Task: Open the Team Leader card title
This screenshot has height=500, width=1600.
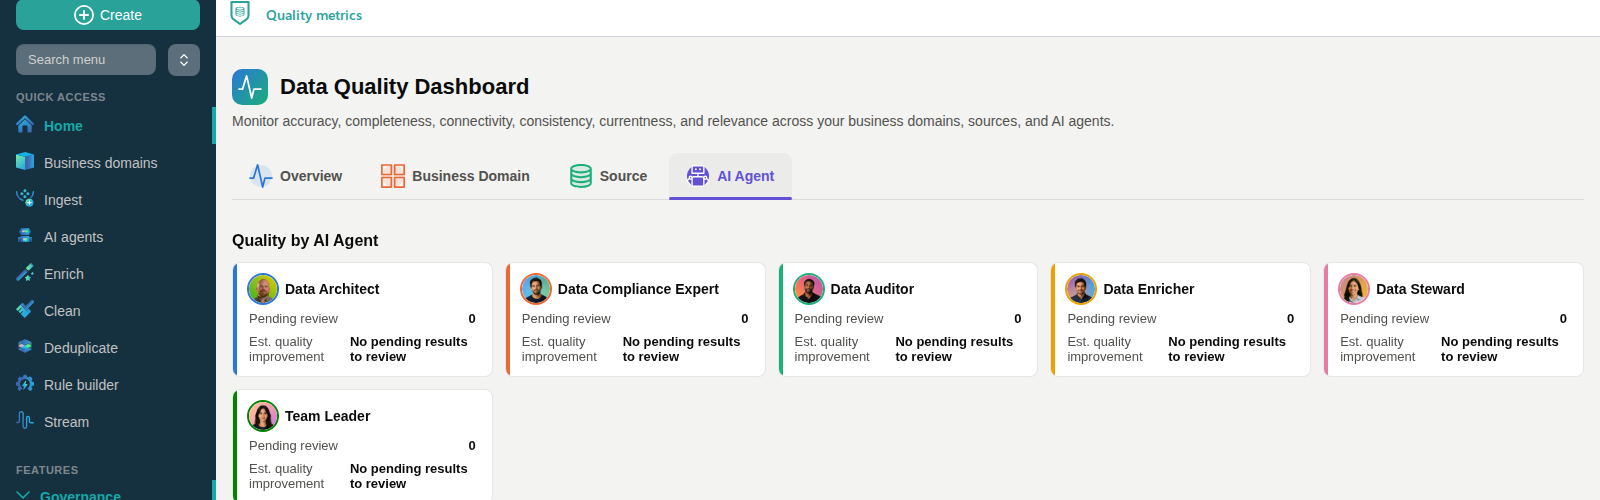Action: pos(327,416)
